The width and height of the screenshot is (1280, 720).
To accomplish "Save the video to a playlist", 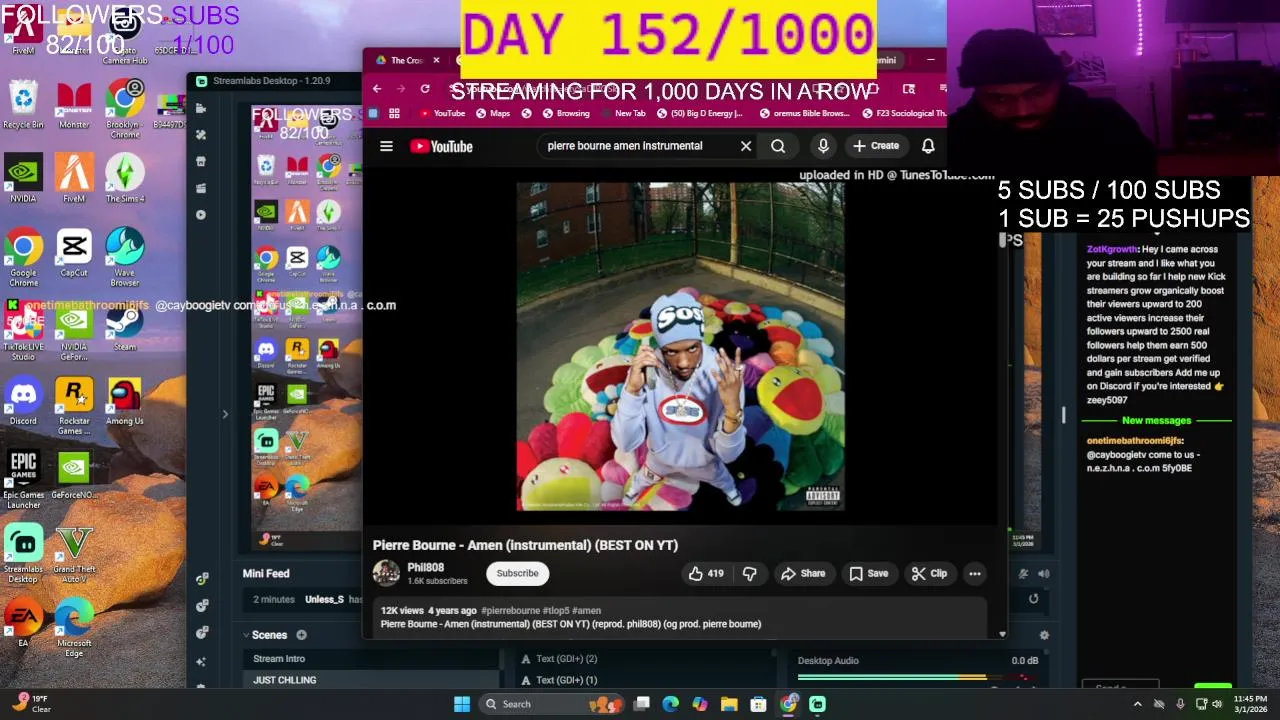I will point(868,573).
